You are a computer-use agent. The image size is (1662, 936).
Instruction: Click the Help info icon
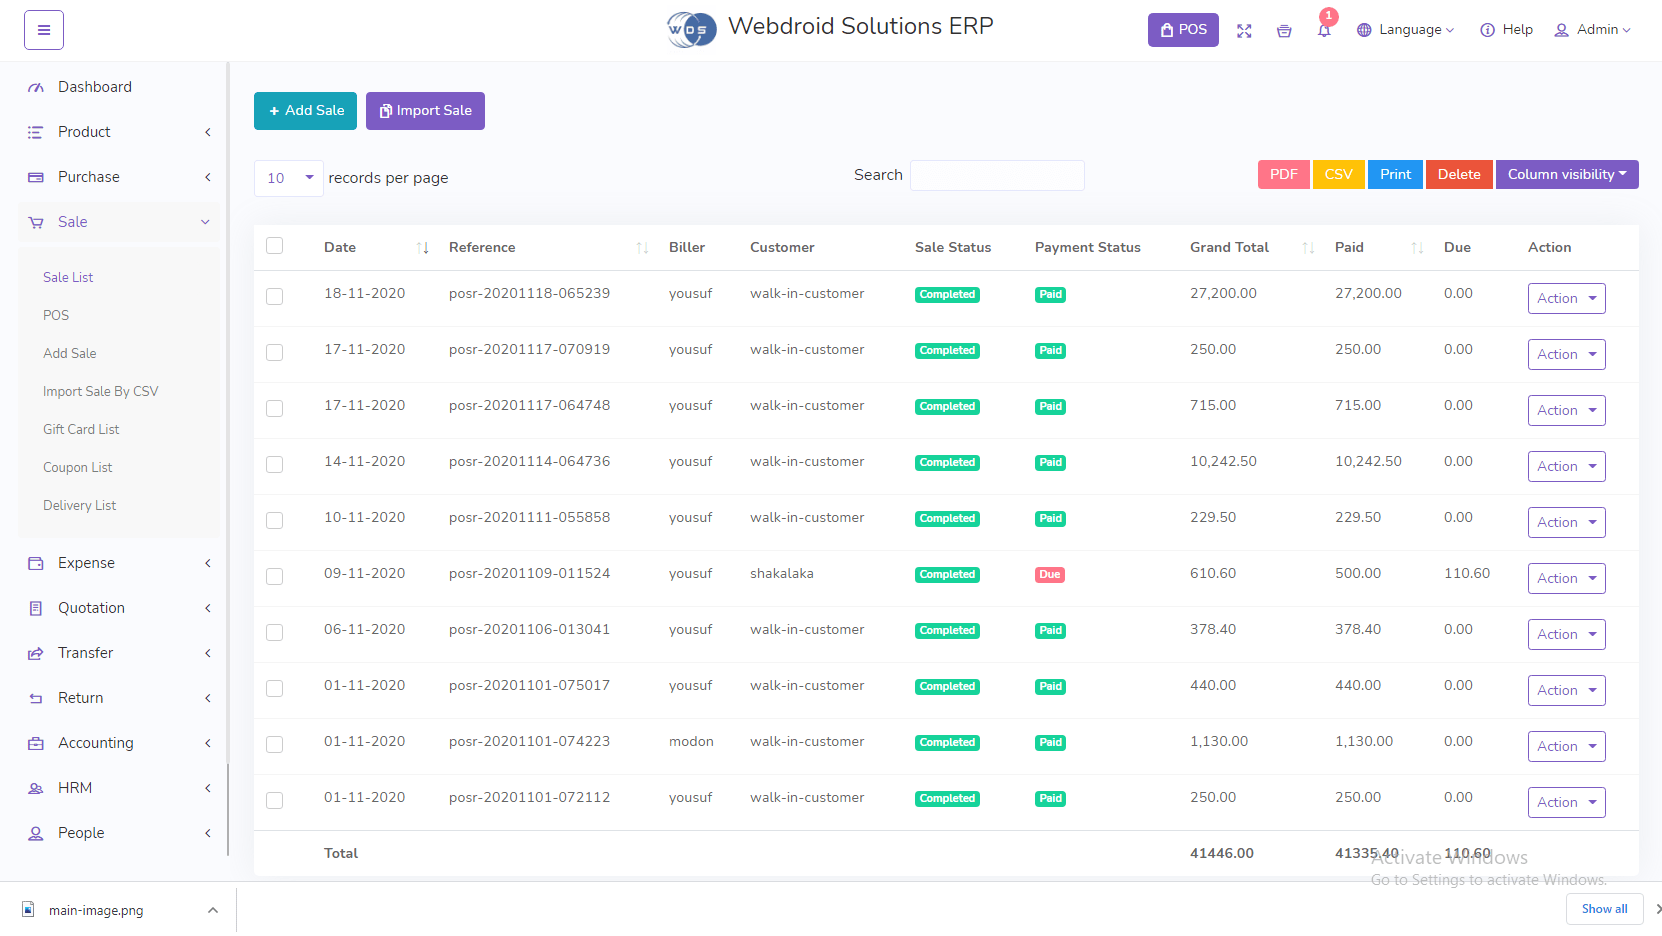tap(1487, 30)
